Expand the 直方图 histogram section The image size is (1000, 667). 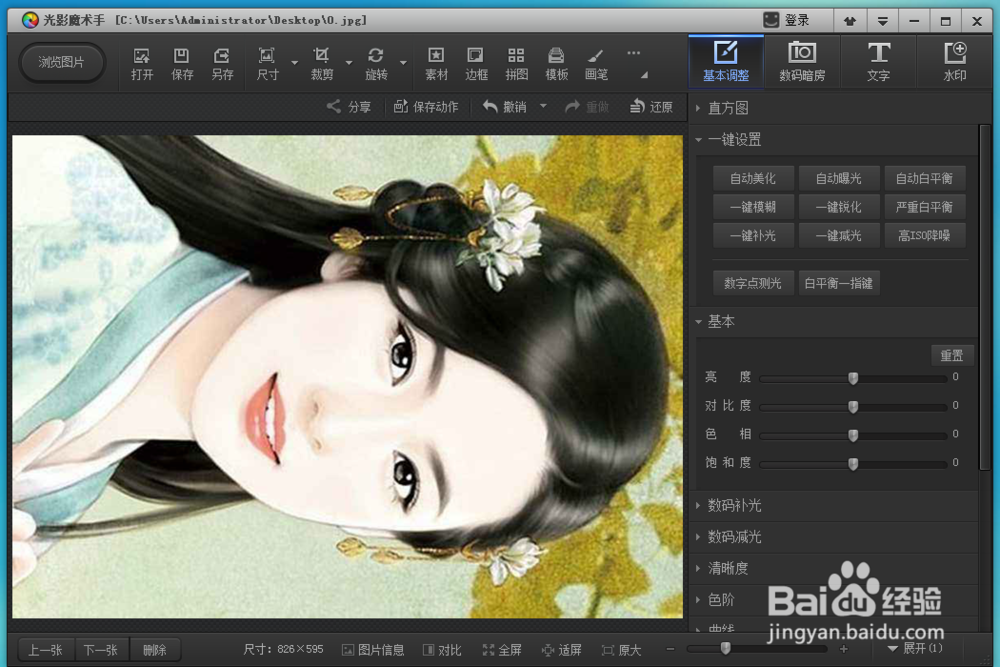click(x=727, y=108)
